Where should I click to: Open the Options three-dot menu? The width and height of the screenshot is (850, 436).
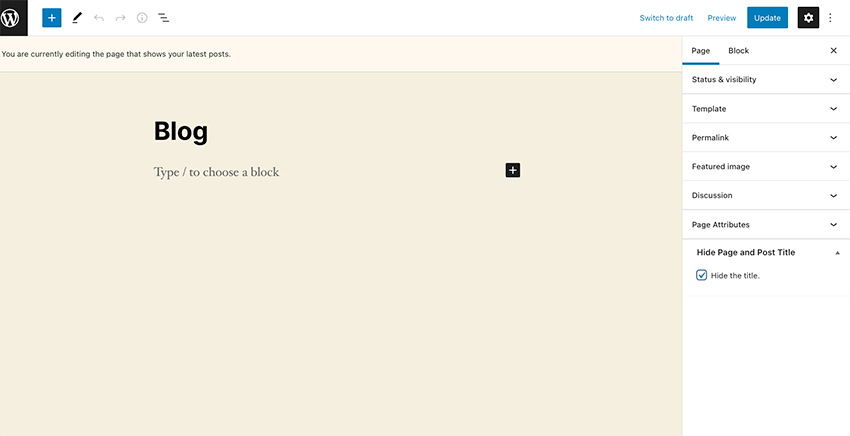point(830,18)
